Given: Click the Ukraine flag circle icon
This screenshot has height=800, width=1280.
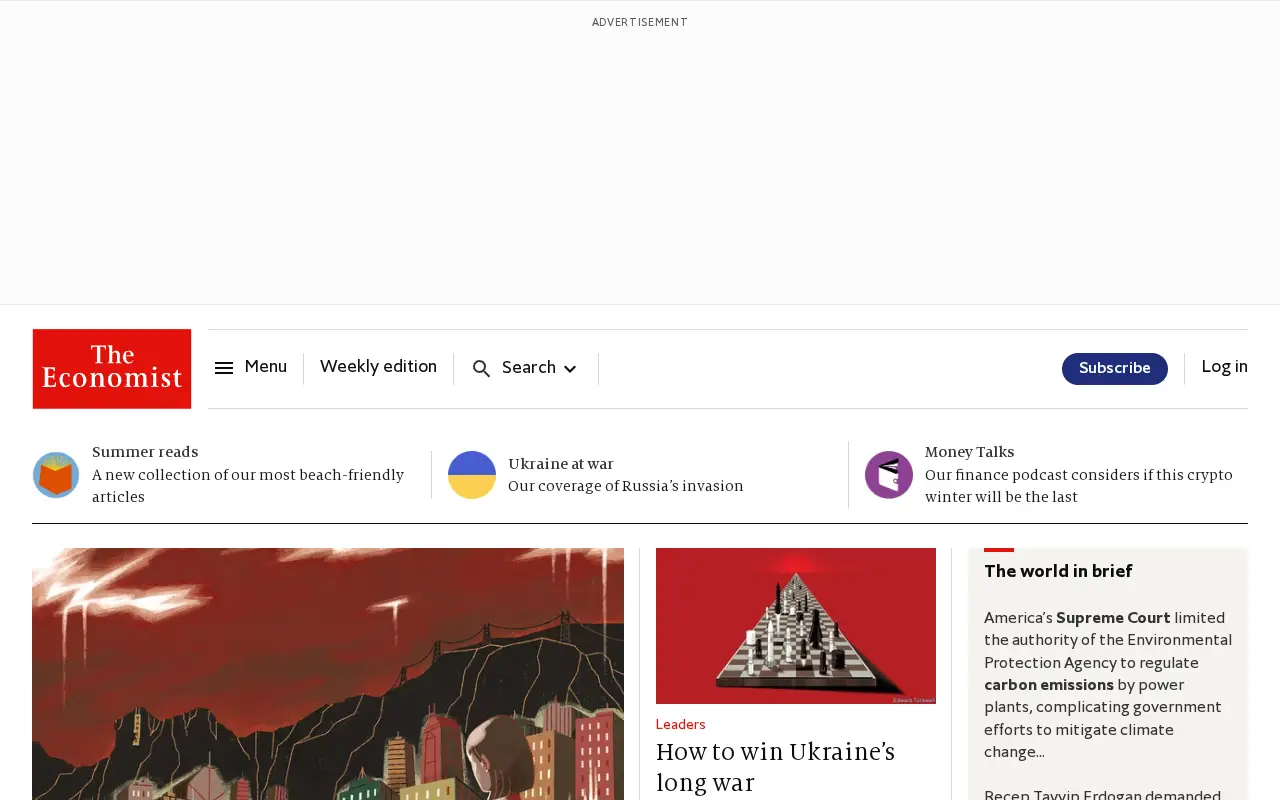Looking at the screenshot, I should tap(472, 475).
